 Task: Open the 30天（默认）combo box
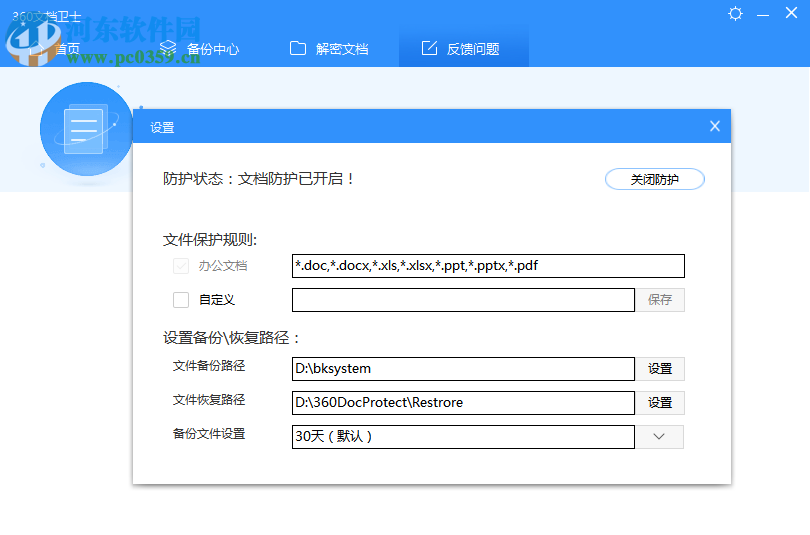pyautogui.click(x=463, y=437)
